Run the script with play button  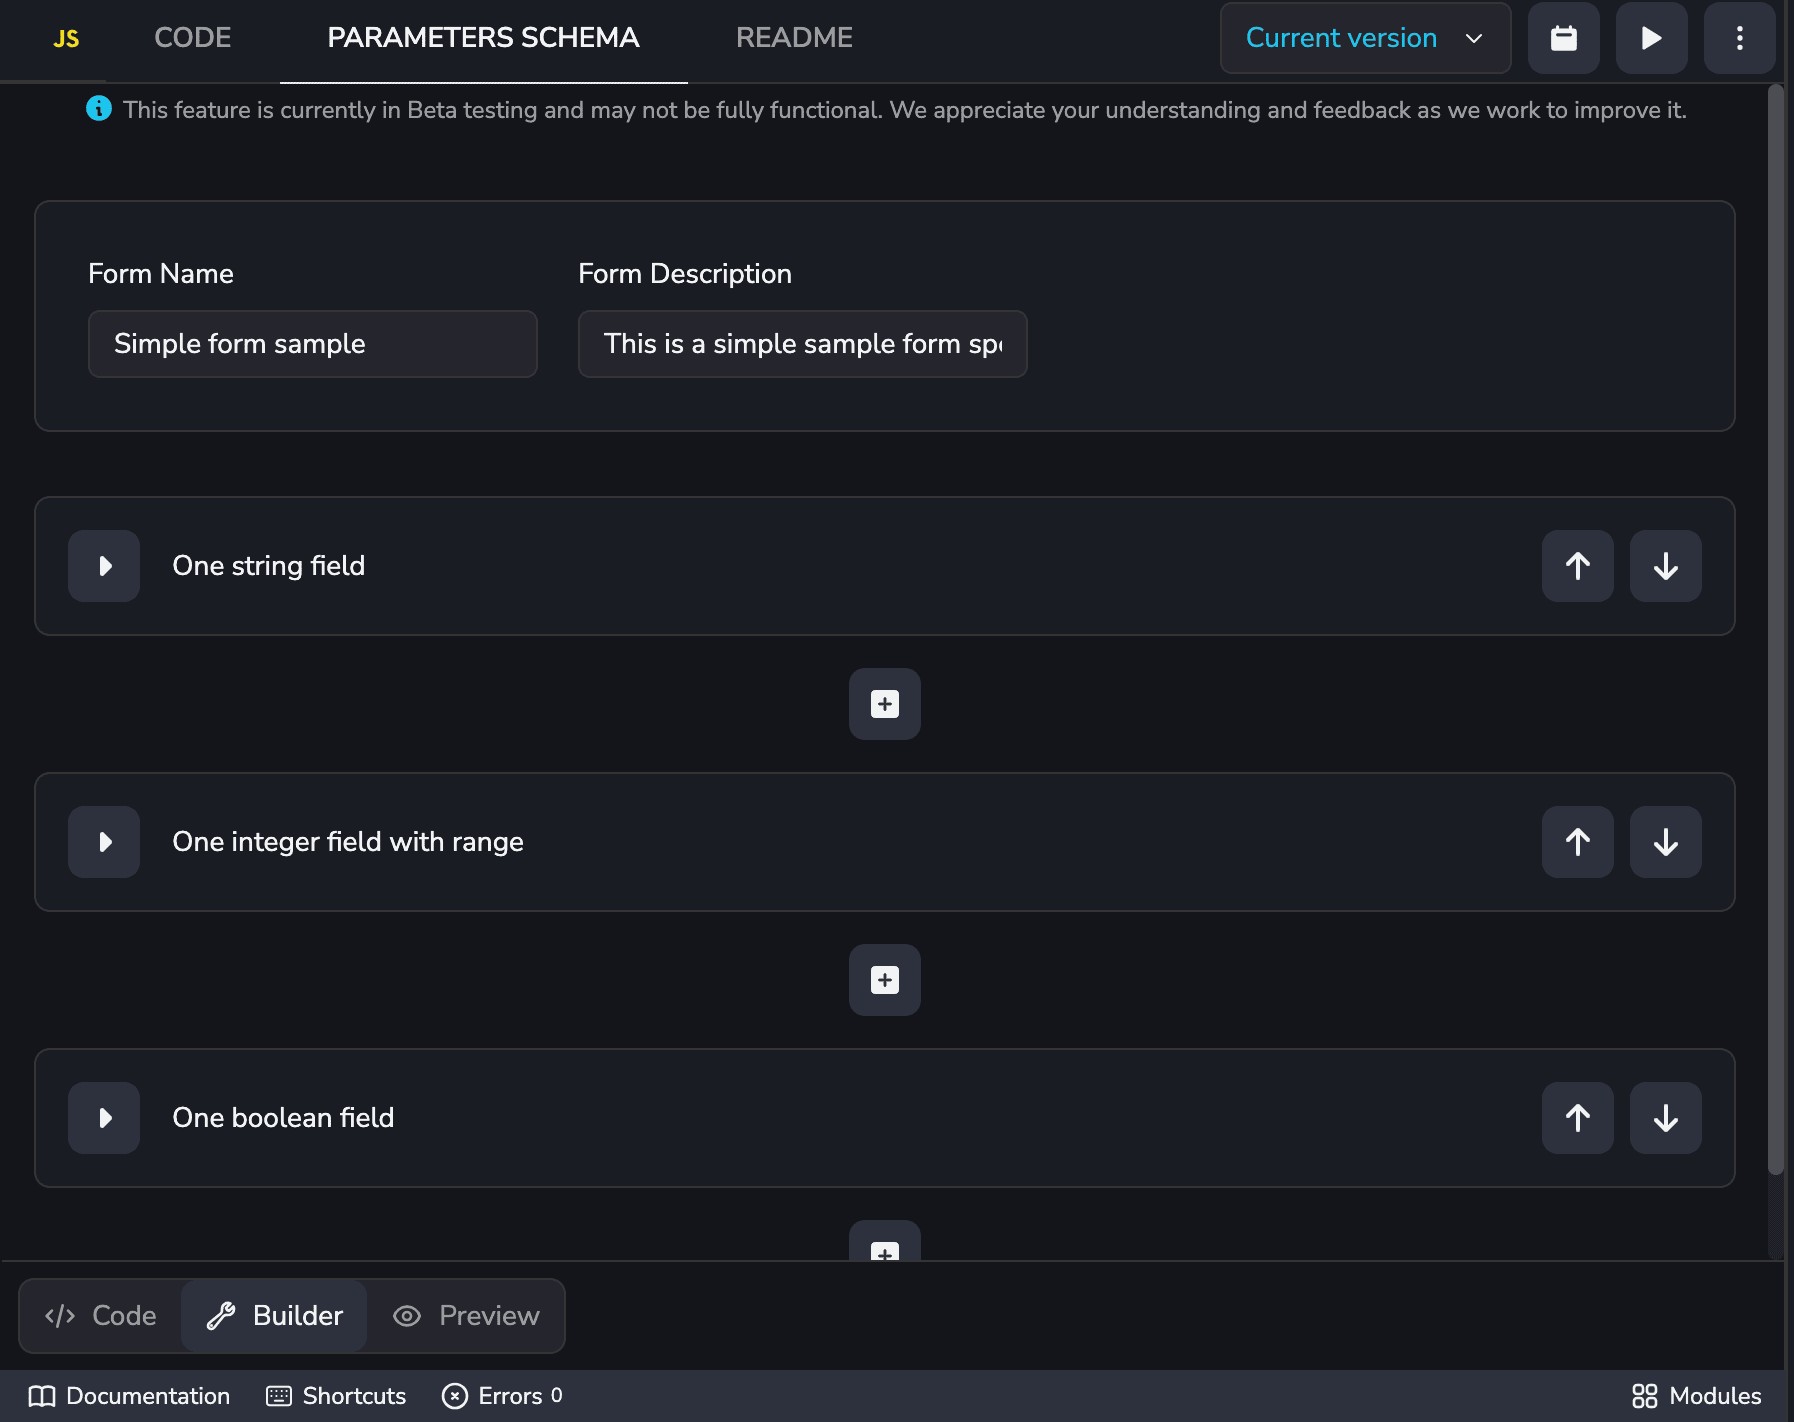1651,38
